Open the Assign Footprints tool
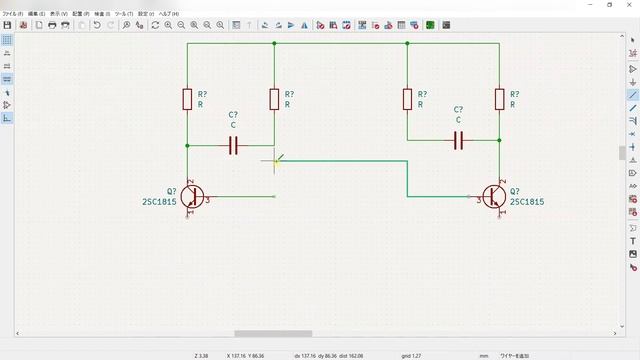Viewport: 640px width, 360px height. pos(389,25)
